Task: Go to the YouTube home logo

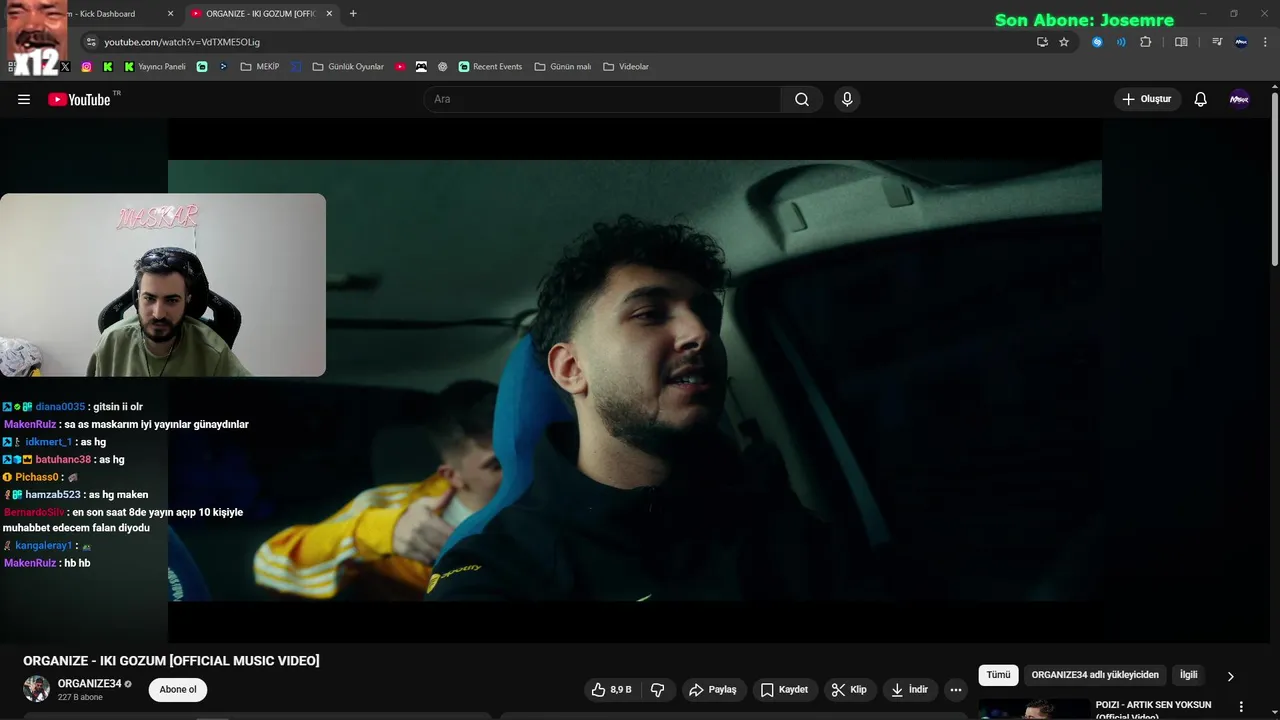Action: click(x=79, y=99)
